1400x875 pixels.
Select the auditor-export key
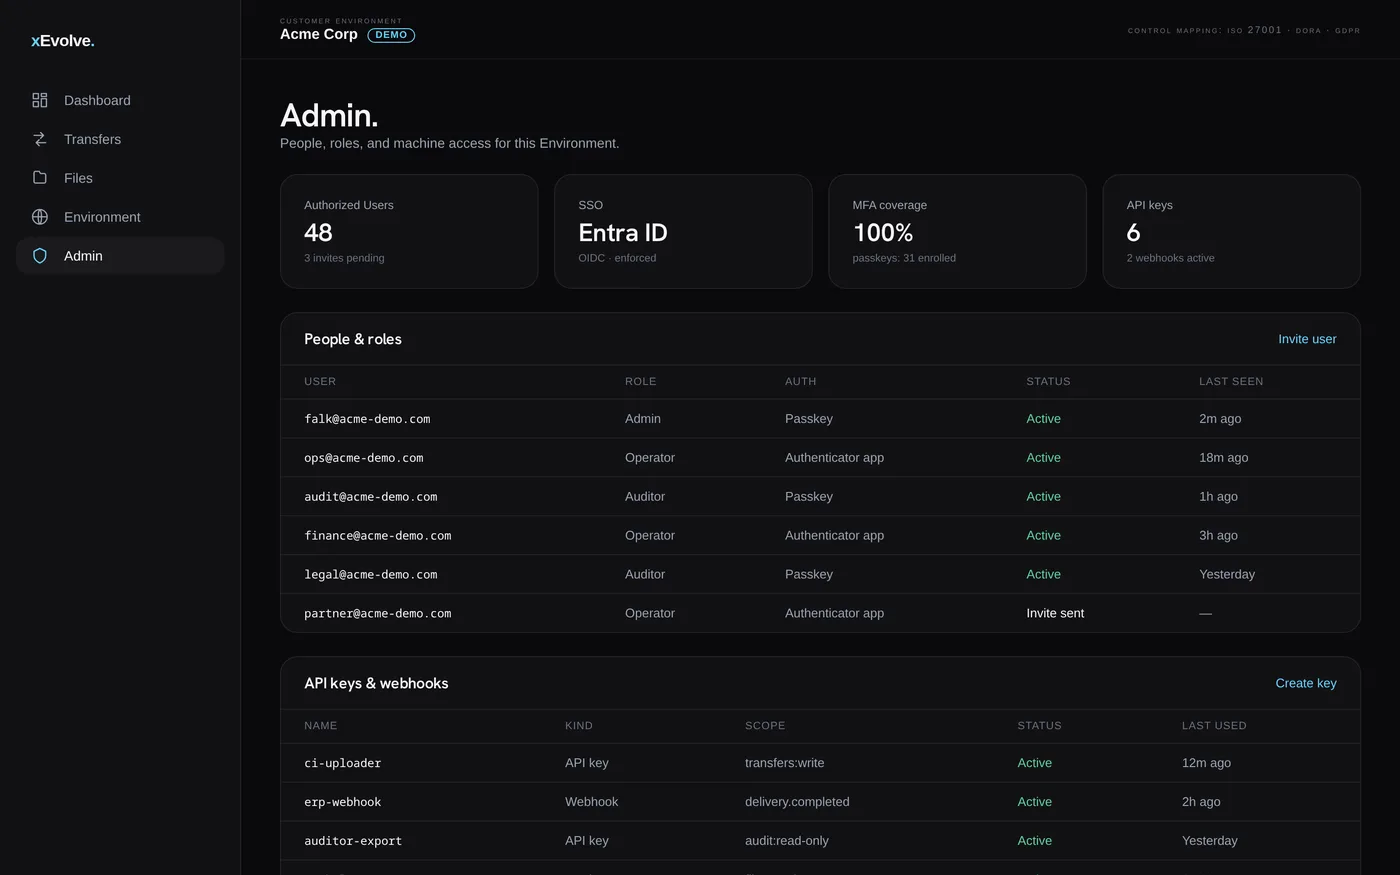coord(353,841)
